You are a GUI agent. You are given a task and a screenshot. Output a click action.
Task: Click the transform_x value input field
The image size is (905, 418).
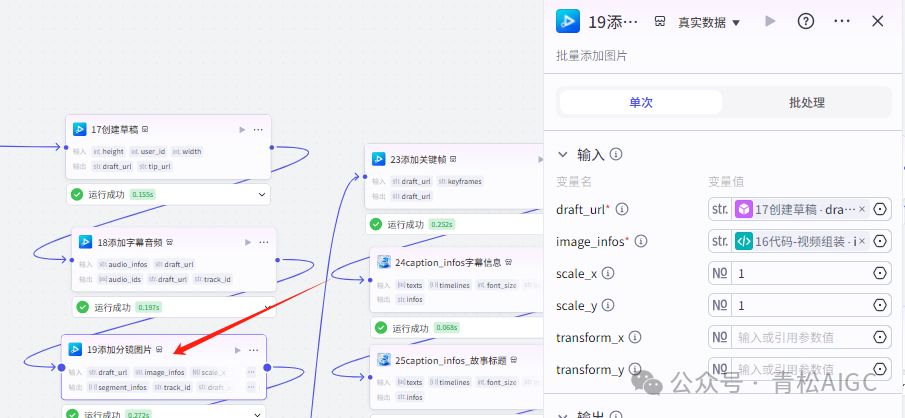801,337
